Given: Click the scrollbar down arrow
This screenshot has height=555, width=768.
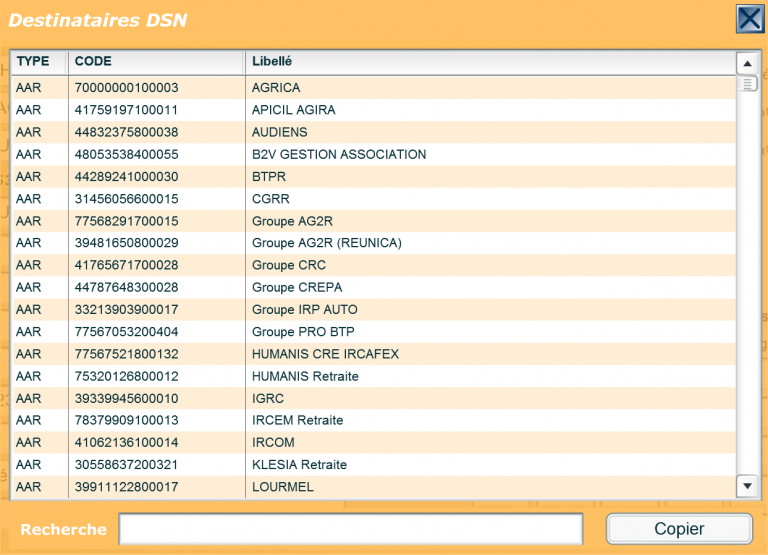Looking at the screenshot, I should tap(747, 486).
